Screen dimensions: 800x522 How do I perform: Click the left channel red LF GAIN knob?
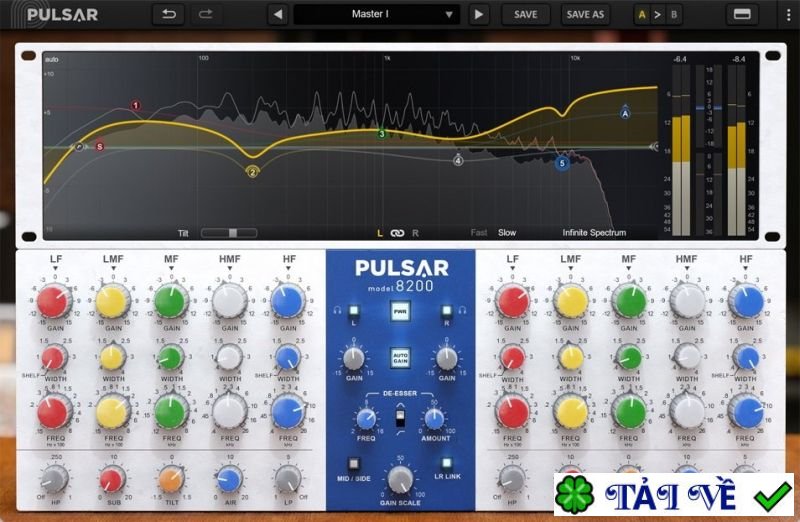[53, 302]
